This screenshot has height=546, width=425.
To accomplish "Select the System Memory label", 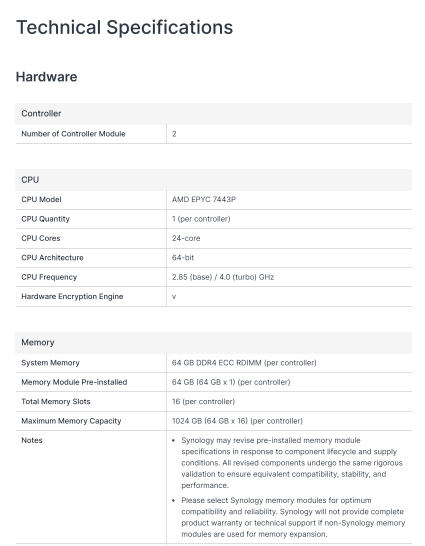I will coord(50,363).
